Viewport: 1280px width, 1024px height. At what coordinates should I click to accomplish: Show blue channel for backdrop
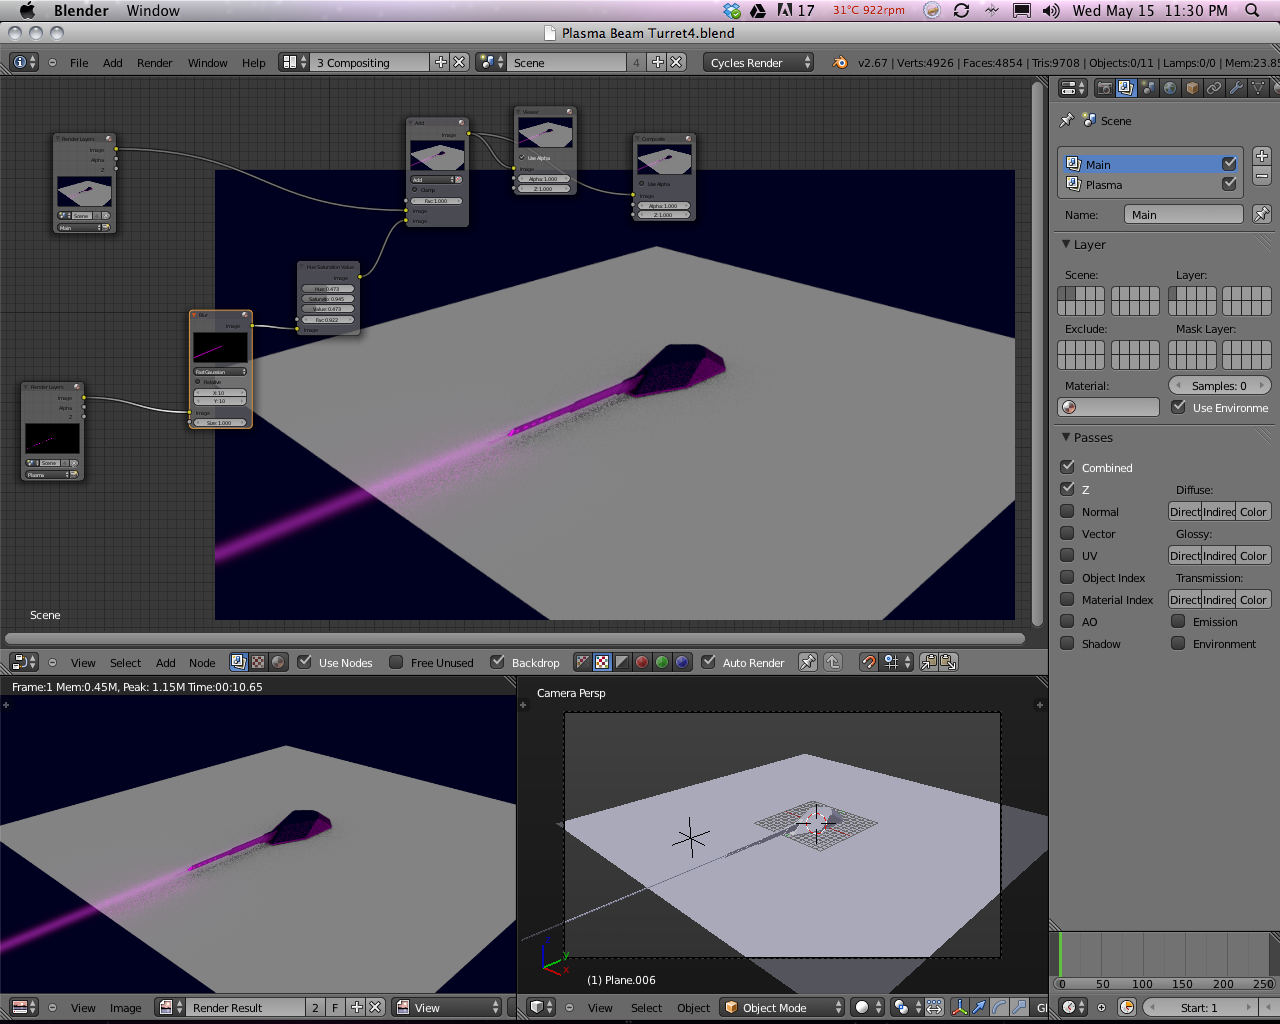pyautogui.click(x=682, y=662)
